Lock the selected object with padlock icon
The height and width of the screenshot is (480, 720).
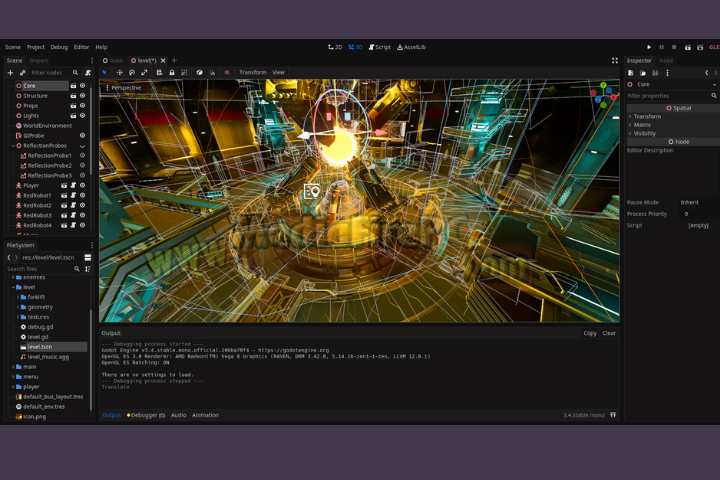(x=172, y=73)
